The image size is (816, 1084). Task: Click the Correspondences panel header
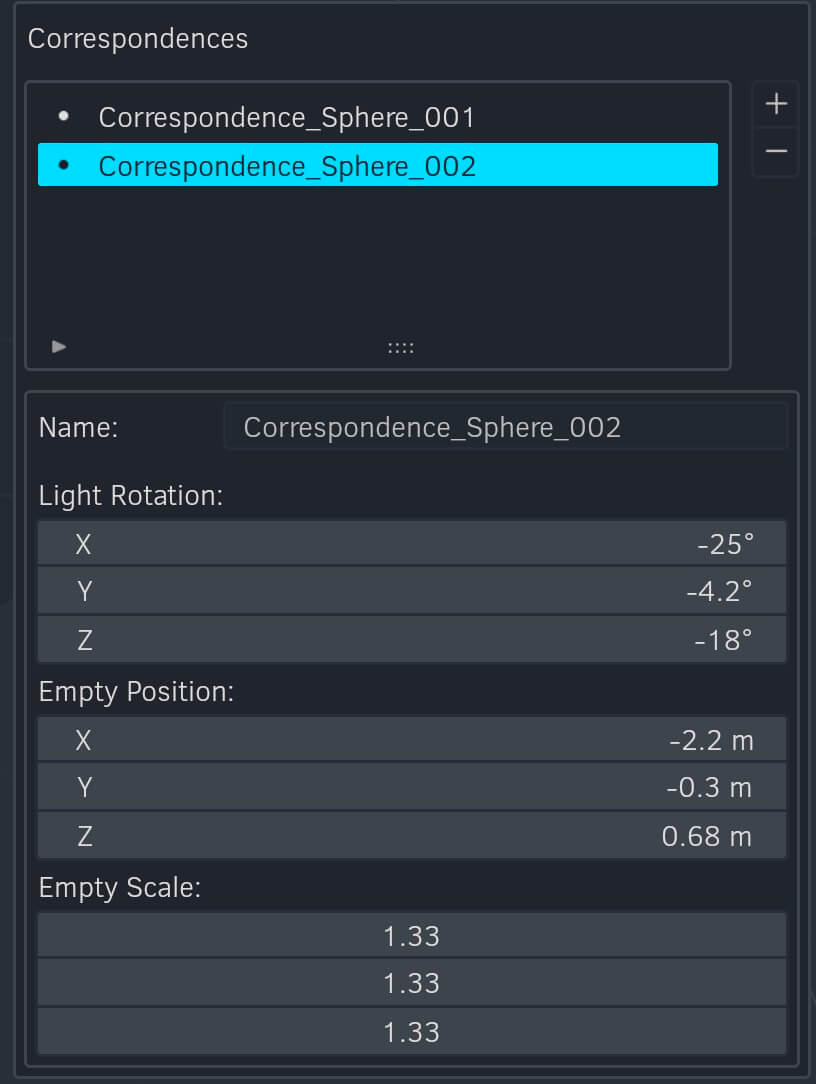click(138, 39)
